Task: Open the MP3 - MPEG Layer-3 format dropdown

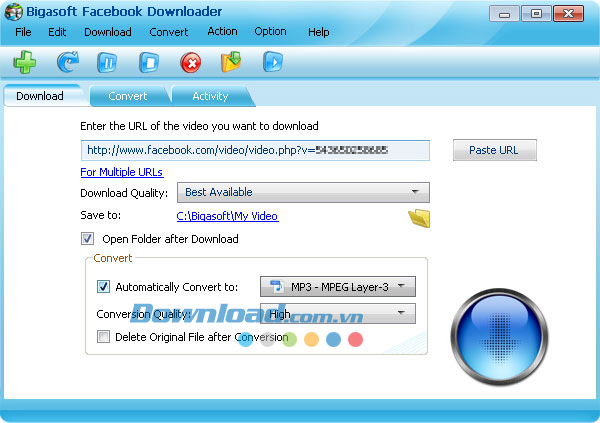Action: click(x=338, y=286)
